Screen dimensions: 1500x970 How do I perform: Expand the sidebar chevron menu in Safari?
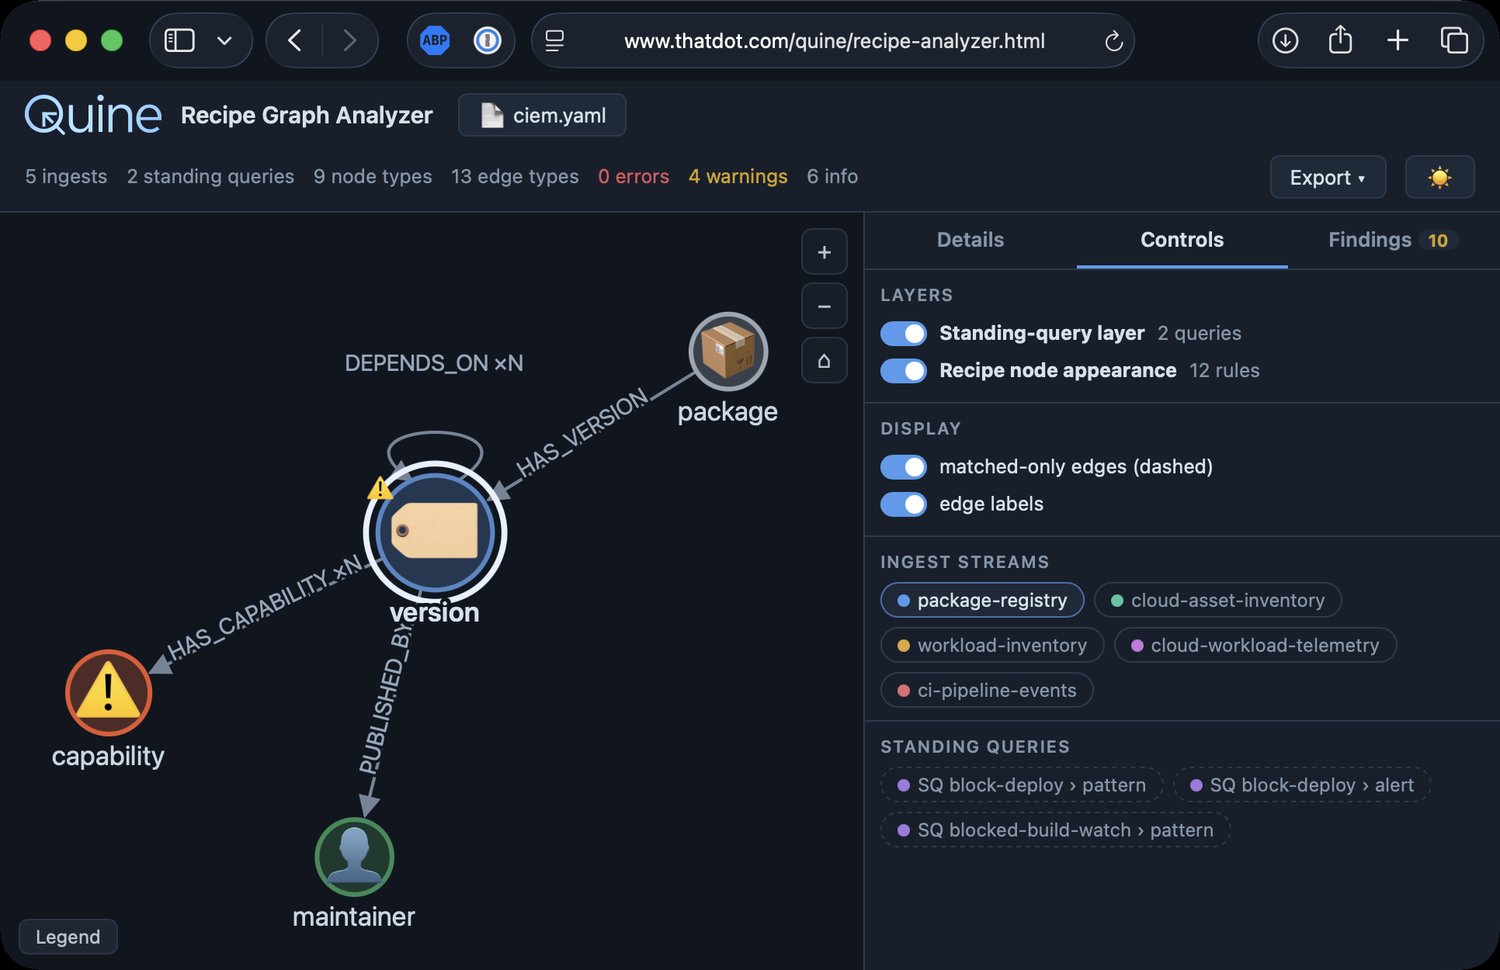point(224,40)
